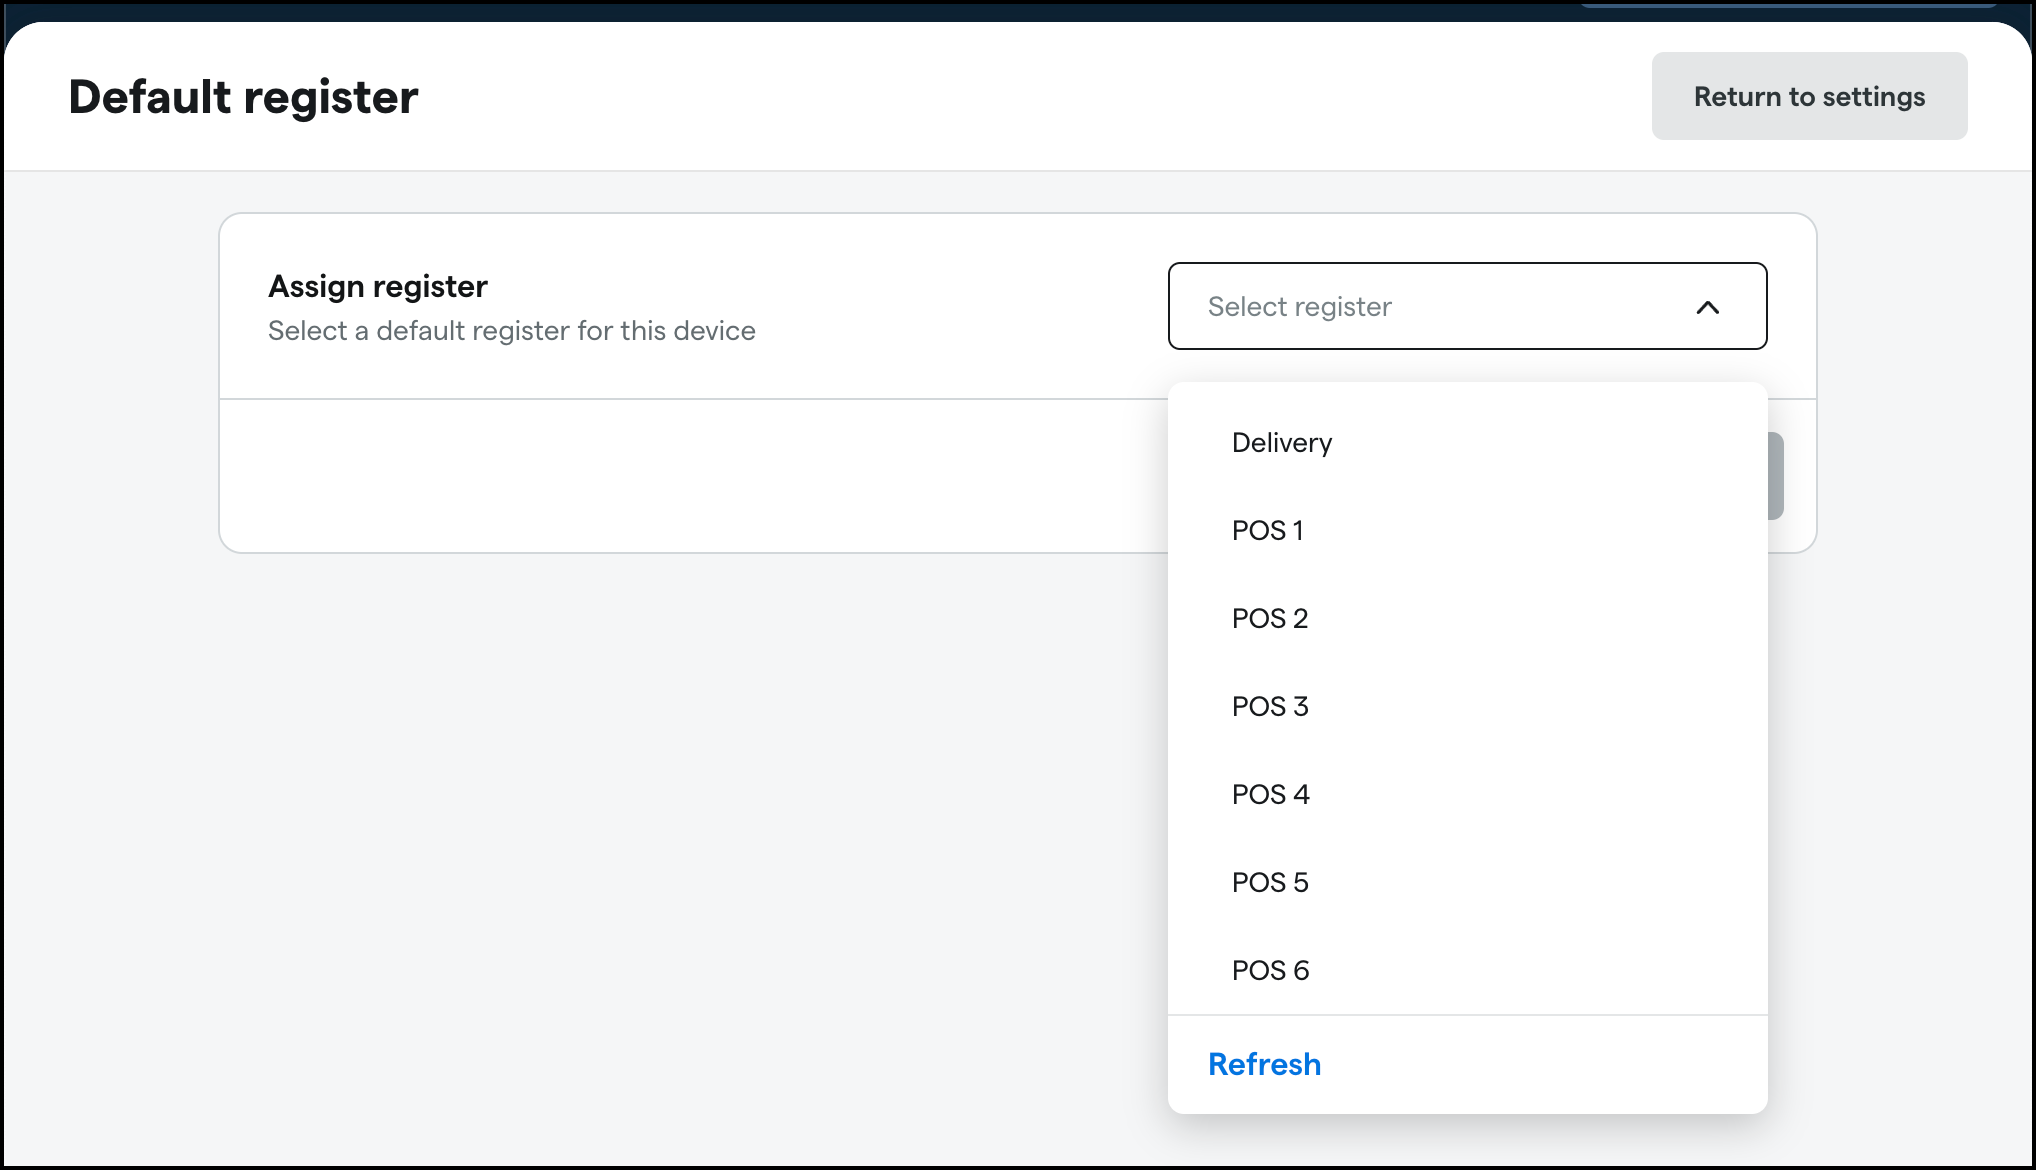Select the POS 5 register entry

[x=1270, y=881]
